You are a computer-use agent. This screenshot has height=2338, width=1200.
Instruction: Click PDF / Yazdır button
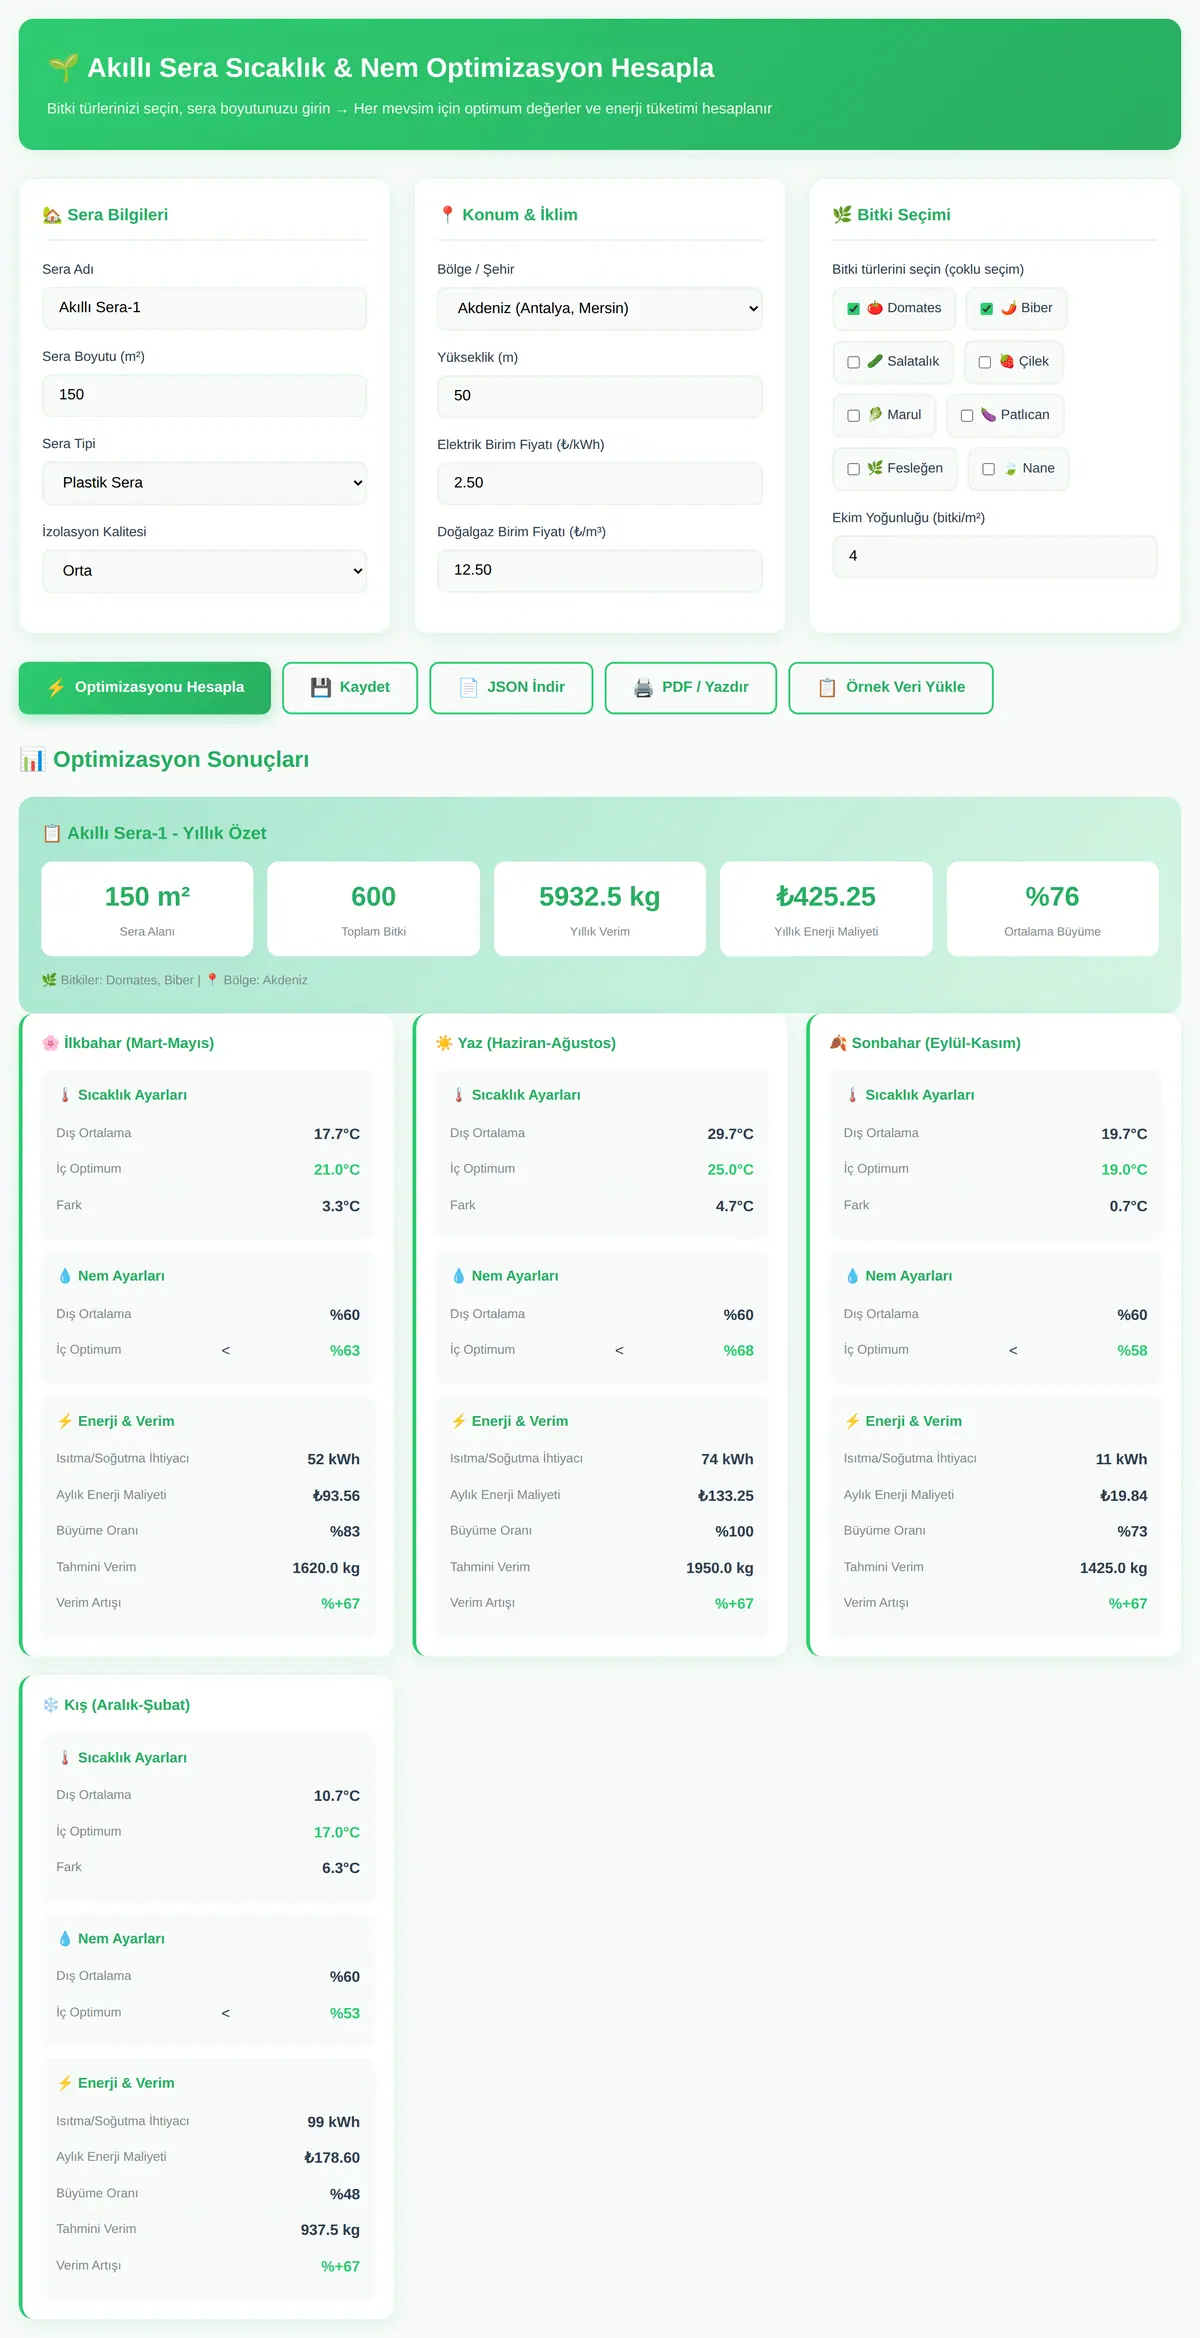point(691,688)
